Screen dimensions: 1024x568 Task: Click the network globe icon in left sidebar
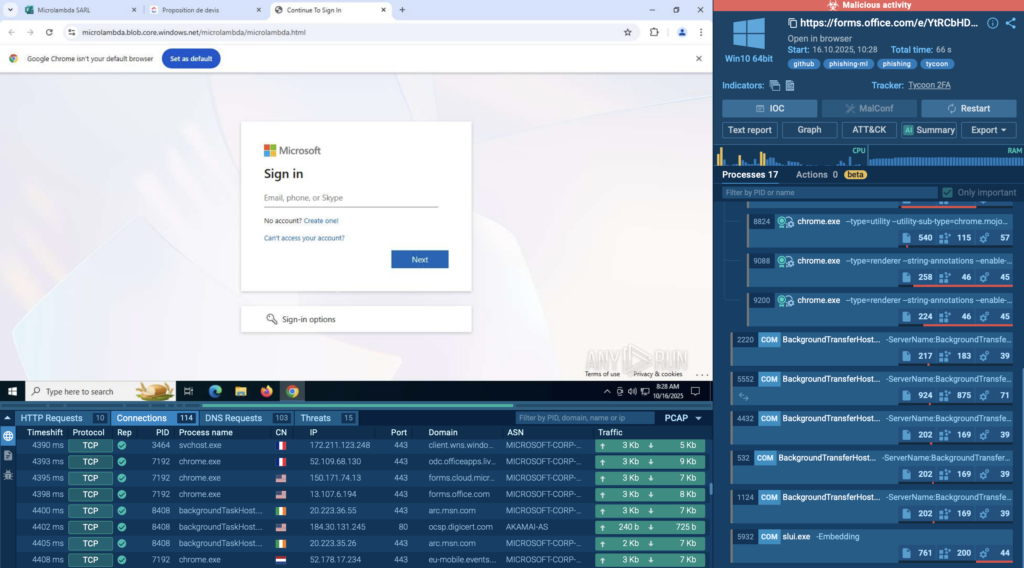(8, 436)
